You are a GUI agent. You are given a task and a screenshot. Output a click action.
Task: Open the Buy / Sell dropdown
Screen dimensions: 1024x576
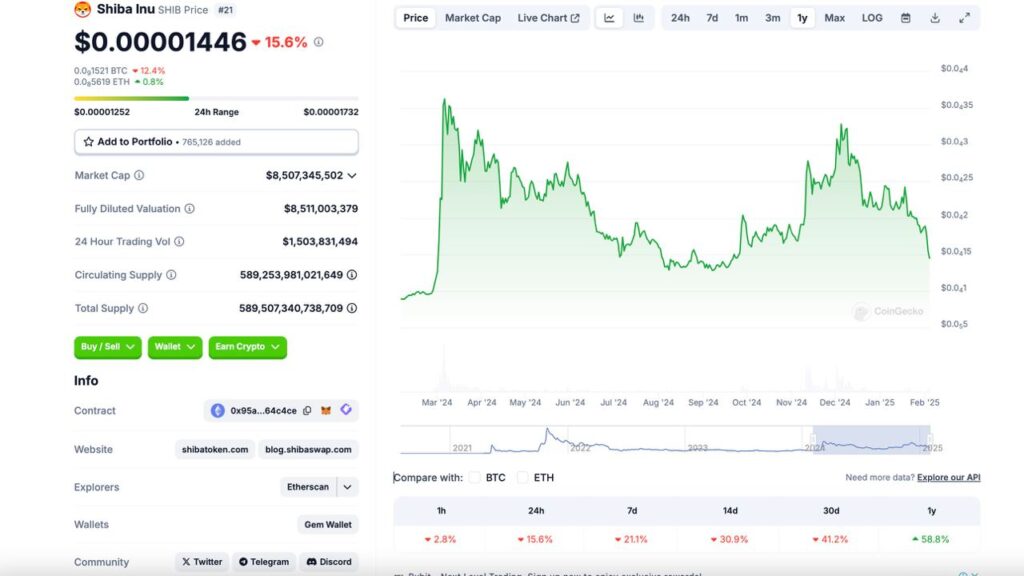108,347
